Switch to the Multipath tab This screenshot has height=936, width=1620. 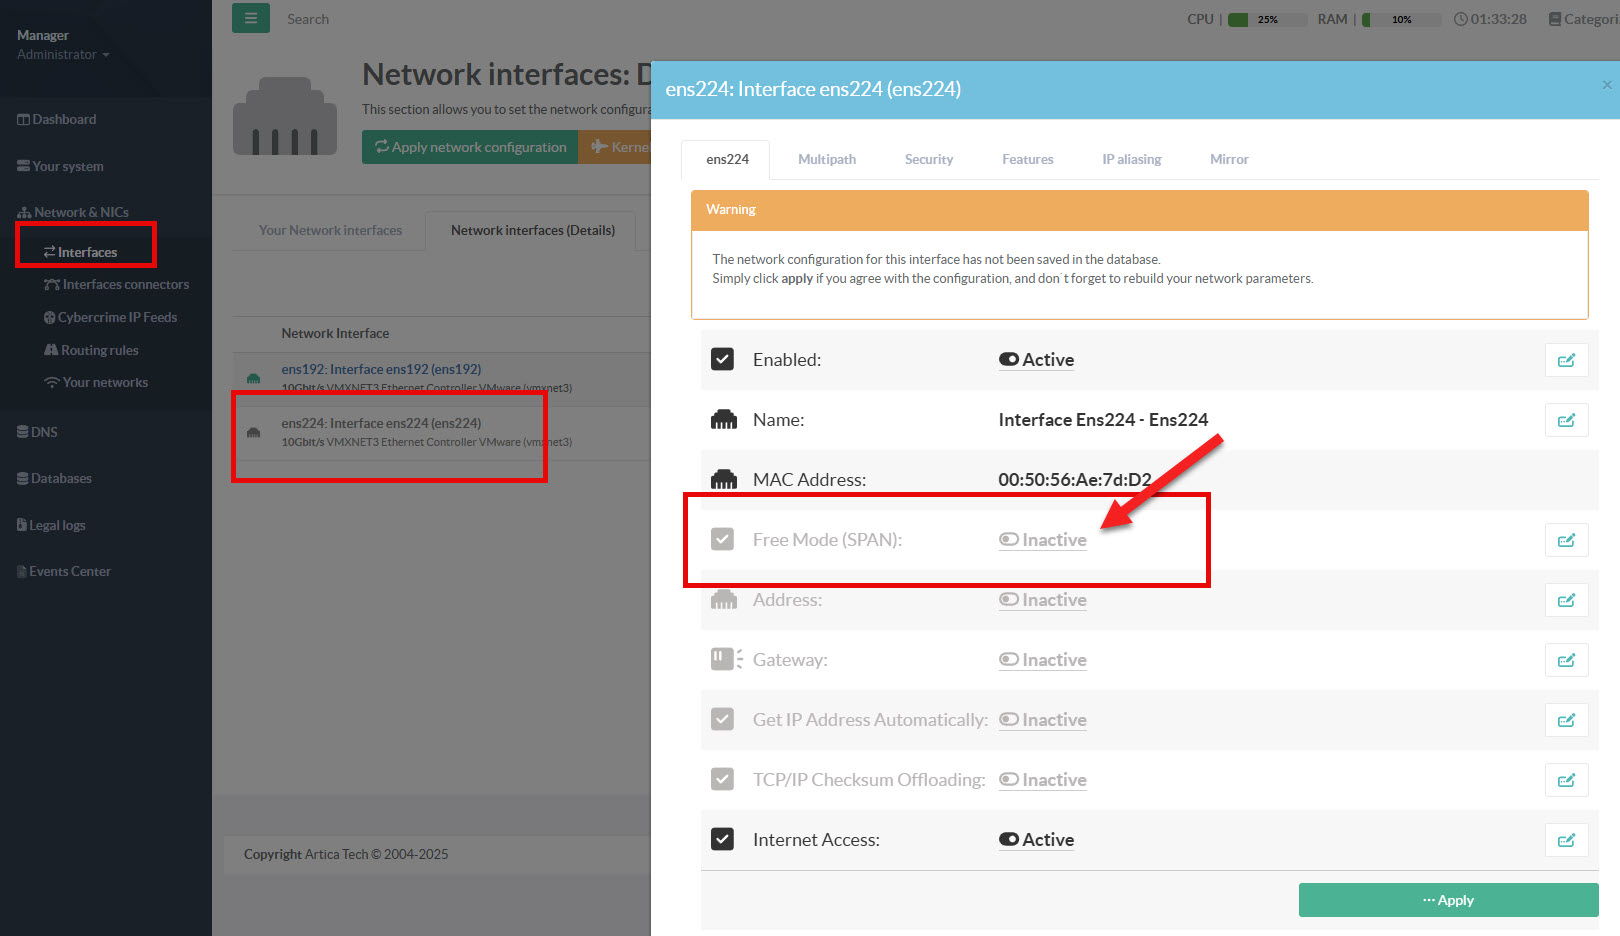(x=827, y=159)
